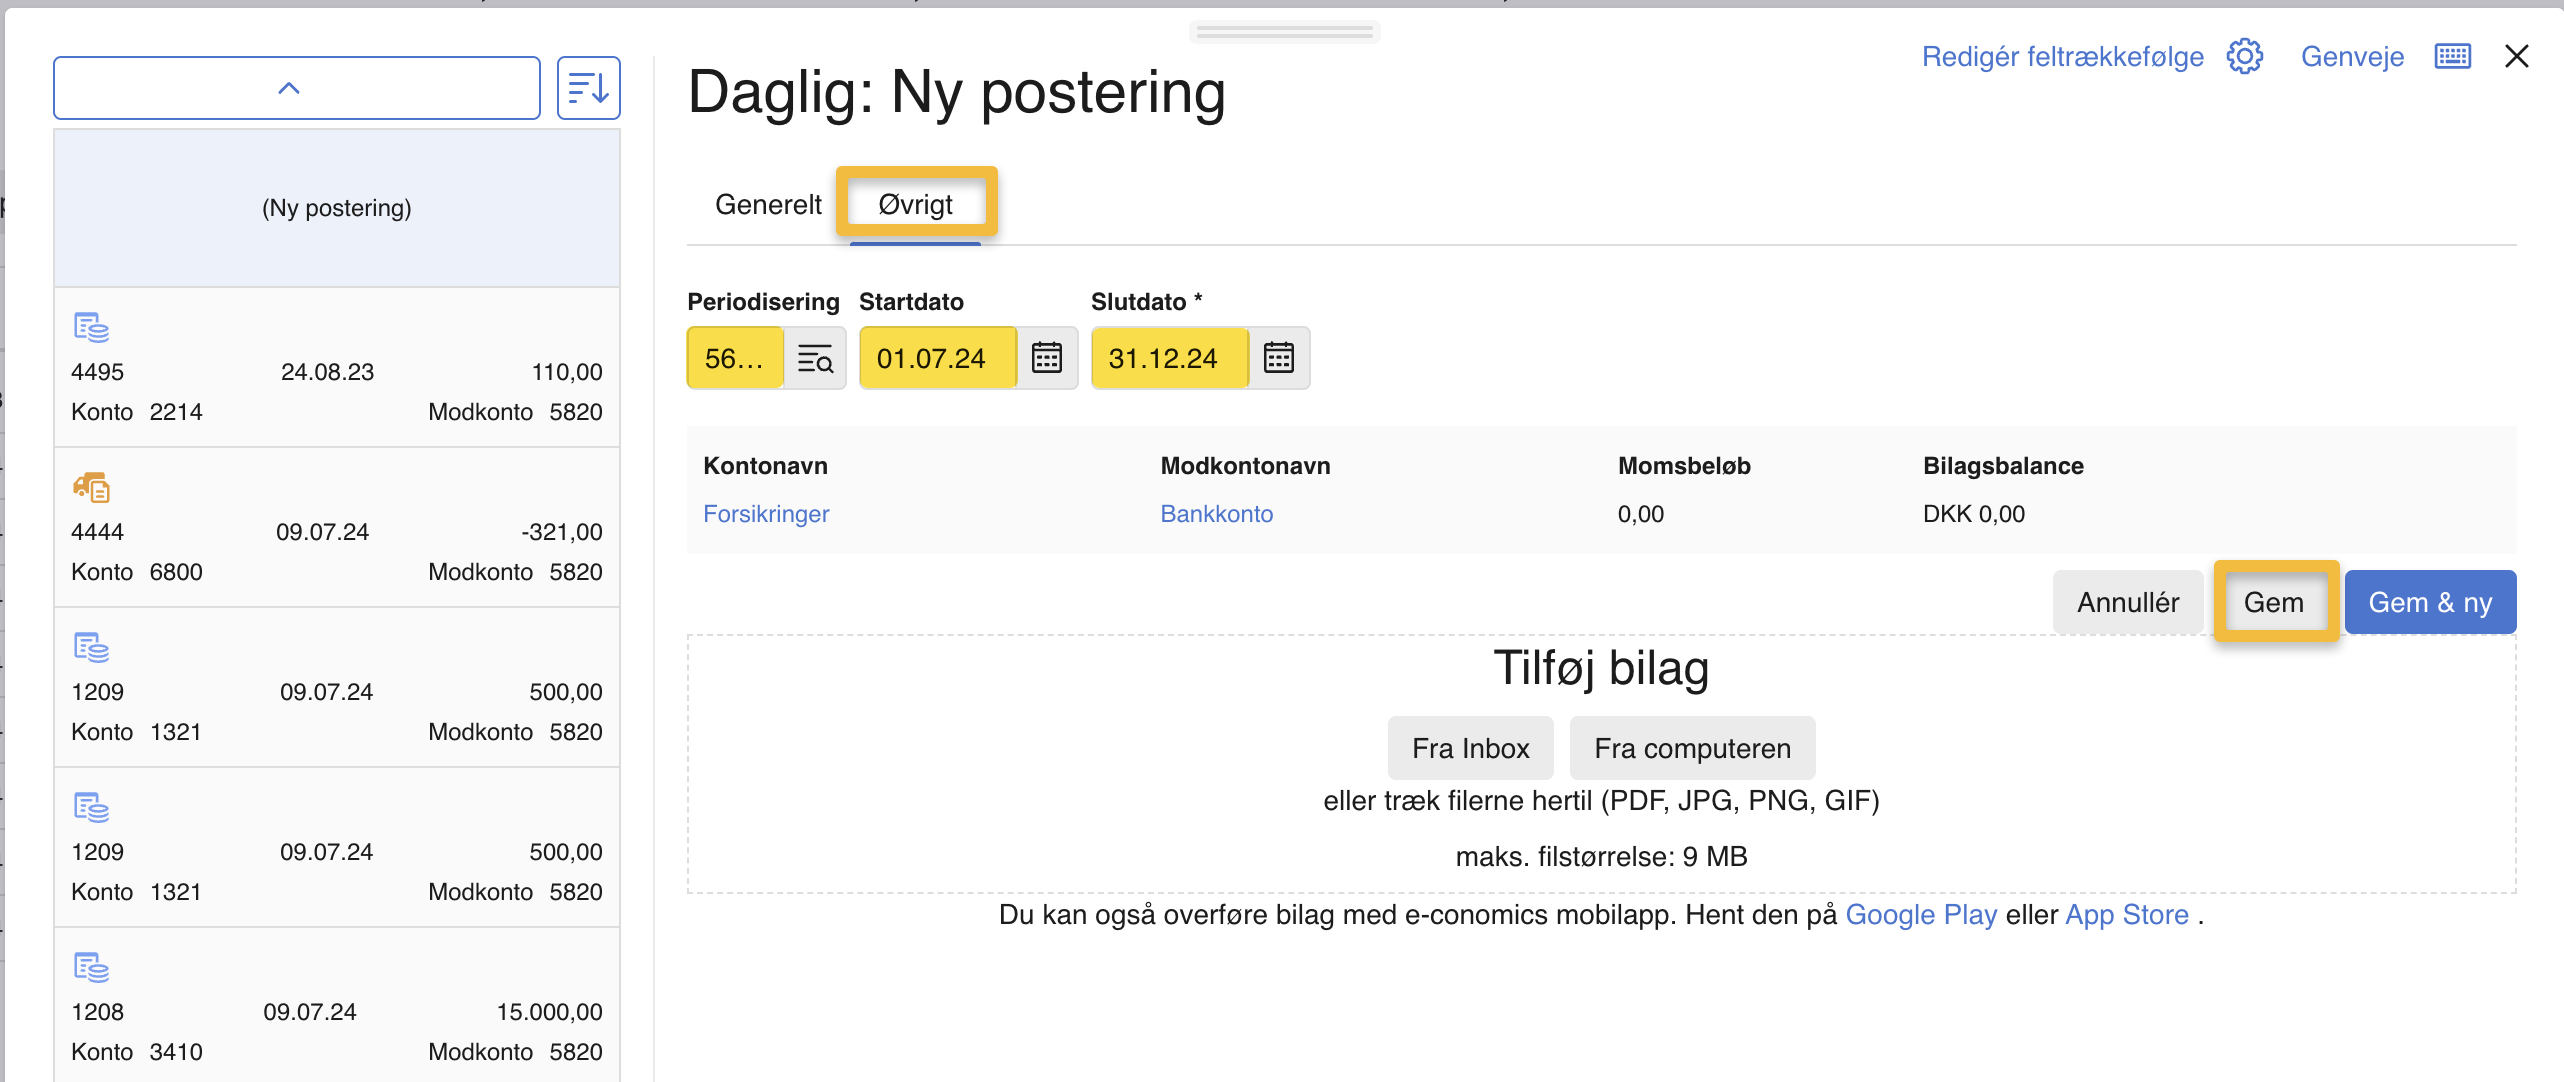This screenshot has width=2564, height=1082.
Task: Switch to the Generelt tab
Action: tap(767, 203)
